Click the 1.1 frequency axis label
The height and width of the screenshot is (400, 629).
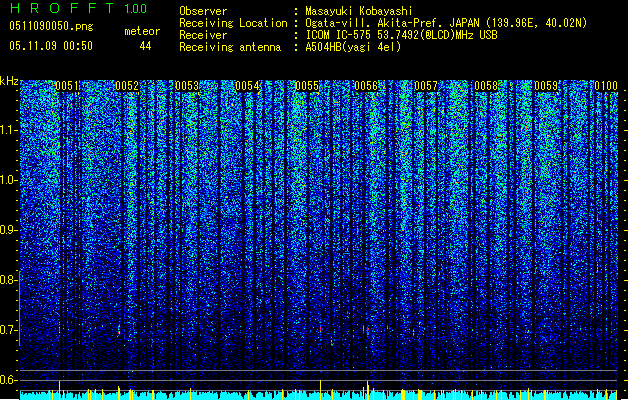pyautogui.click(x=9, y=130)
